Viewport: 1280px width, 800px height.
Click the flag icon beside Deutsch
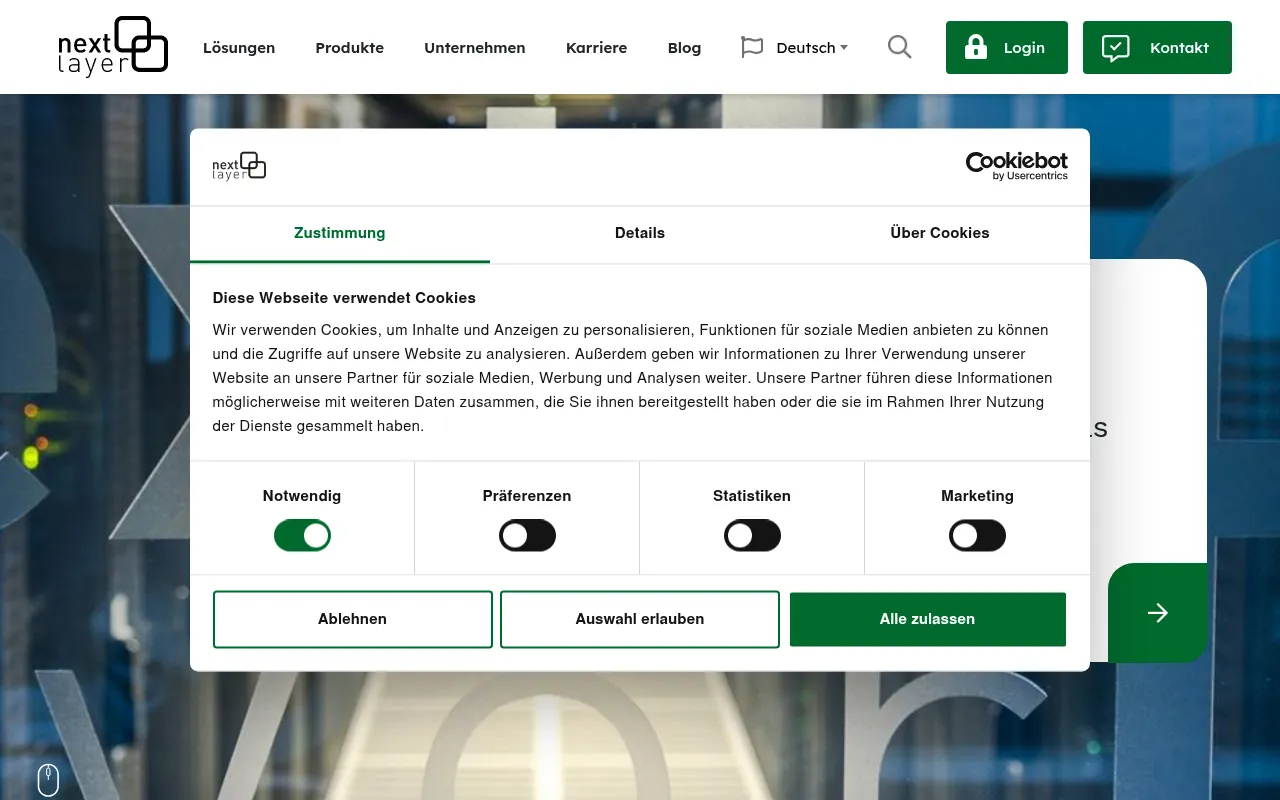tap(752, 47)
